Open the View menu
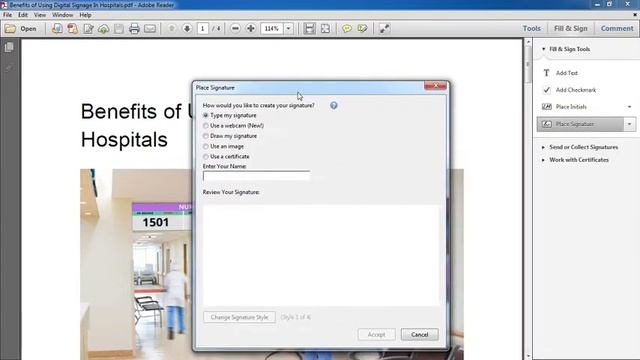This screenshot has width=640, height=360. [x=40, y=15]
